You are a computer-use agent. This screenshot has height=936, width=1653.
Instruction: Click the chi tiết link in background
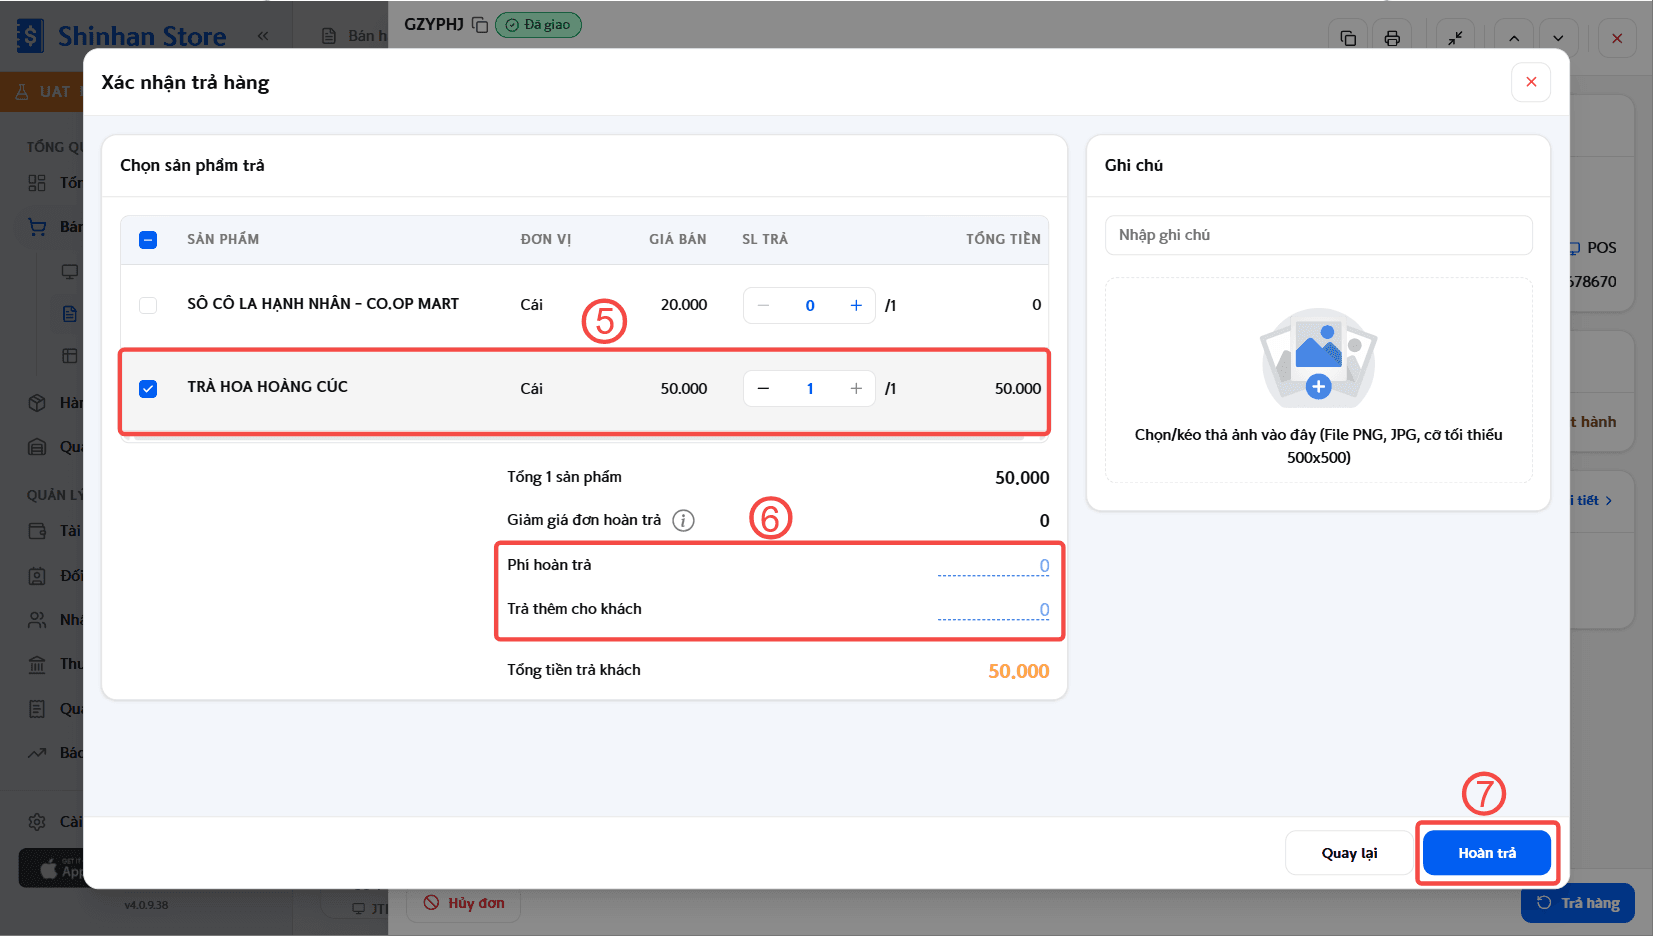[x=1591, y=500]
